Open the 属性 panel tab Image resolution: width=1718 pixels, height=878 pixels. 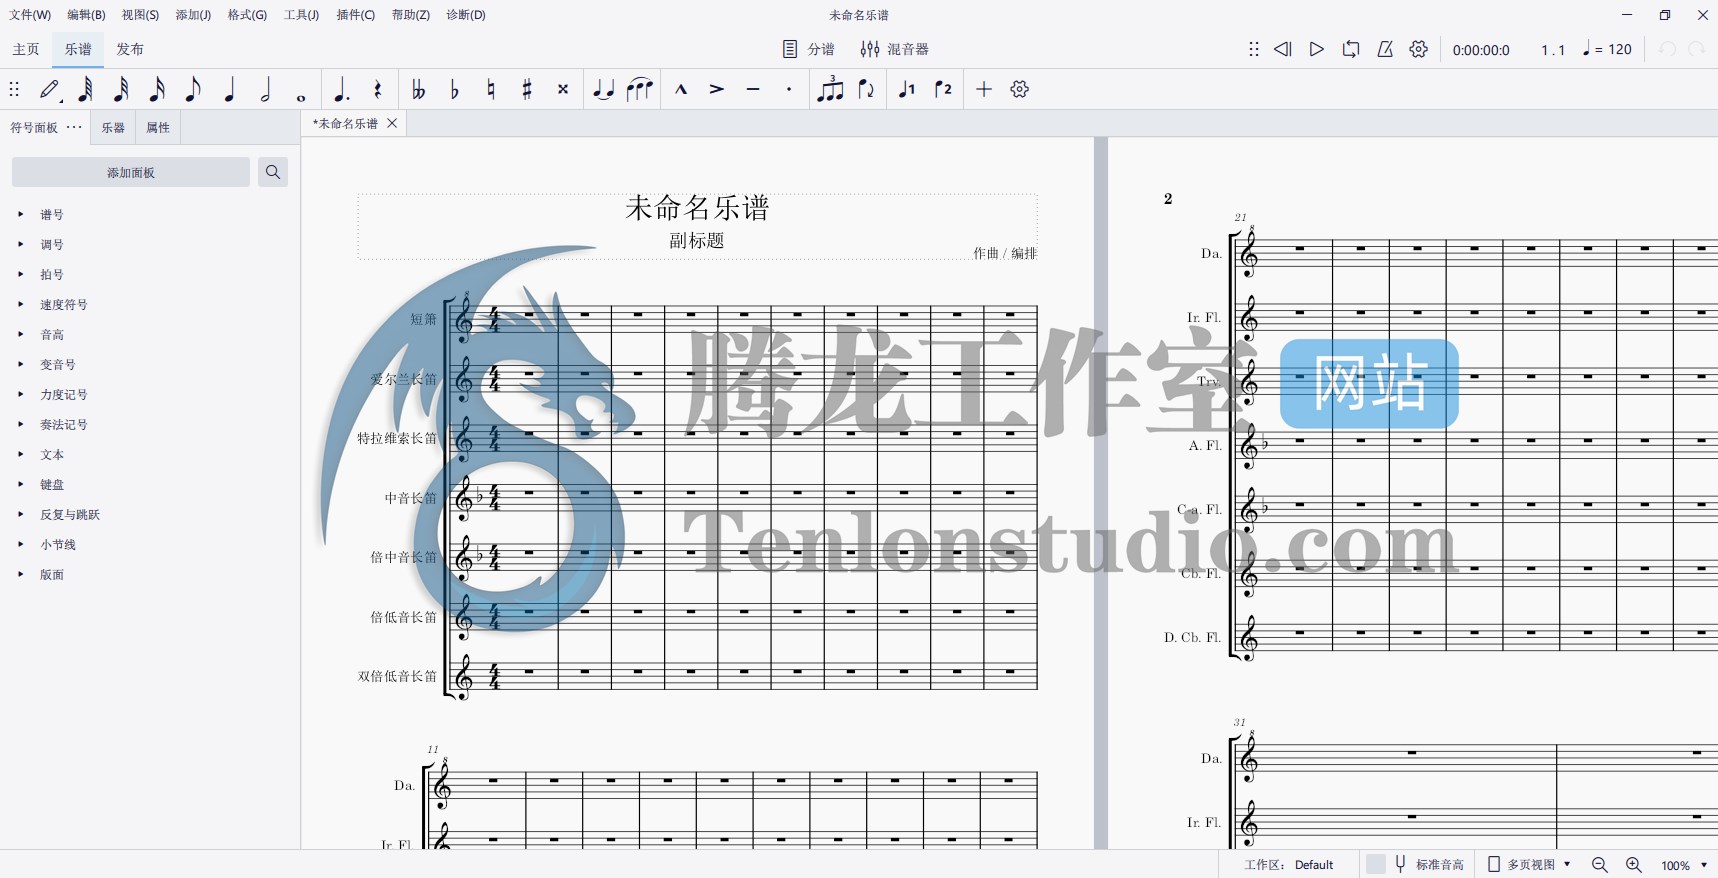(x=158, y=127)
